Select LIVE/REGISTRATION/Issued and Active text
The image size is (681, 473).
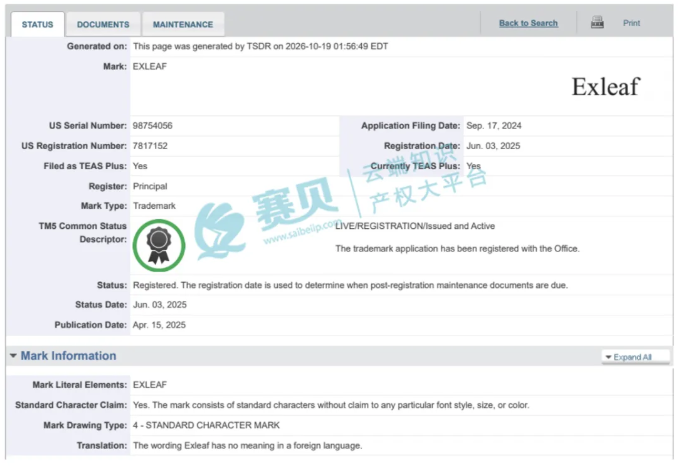[415, 226]
